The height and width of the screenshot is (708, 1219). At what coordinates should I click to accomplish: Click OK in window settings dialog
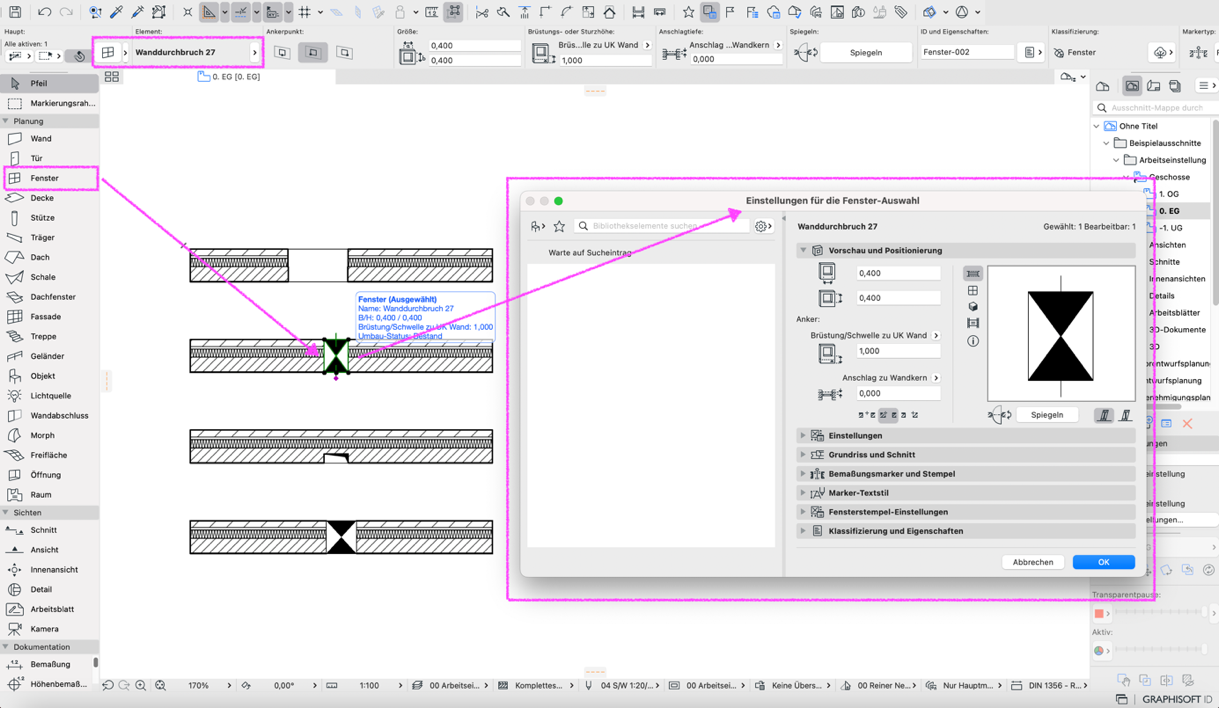pyautogui.click(x=1104, y=562)
